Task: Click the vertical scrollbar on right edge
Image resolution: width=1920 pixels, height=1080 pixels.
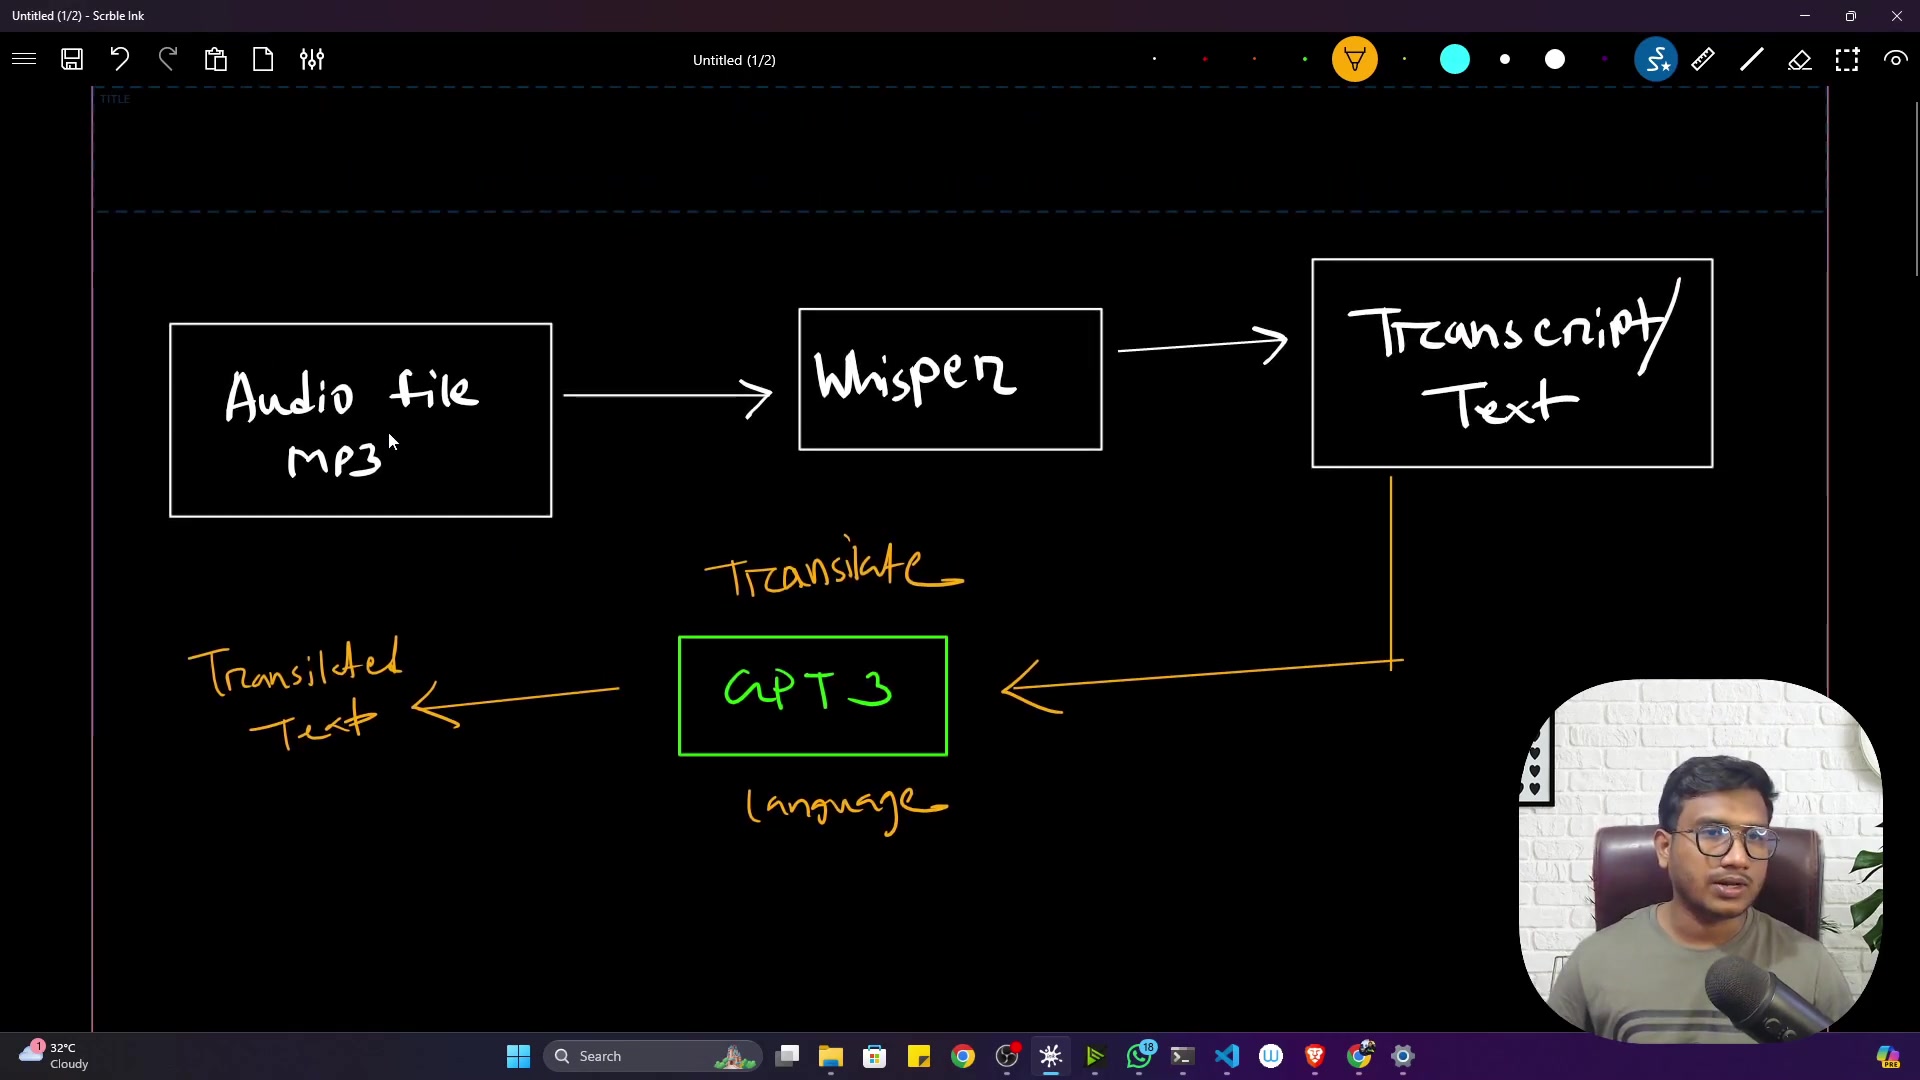Action: [x=1916, y=188]
